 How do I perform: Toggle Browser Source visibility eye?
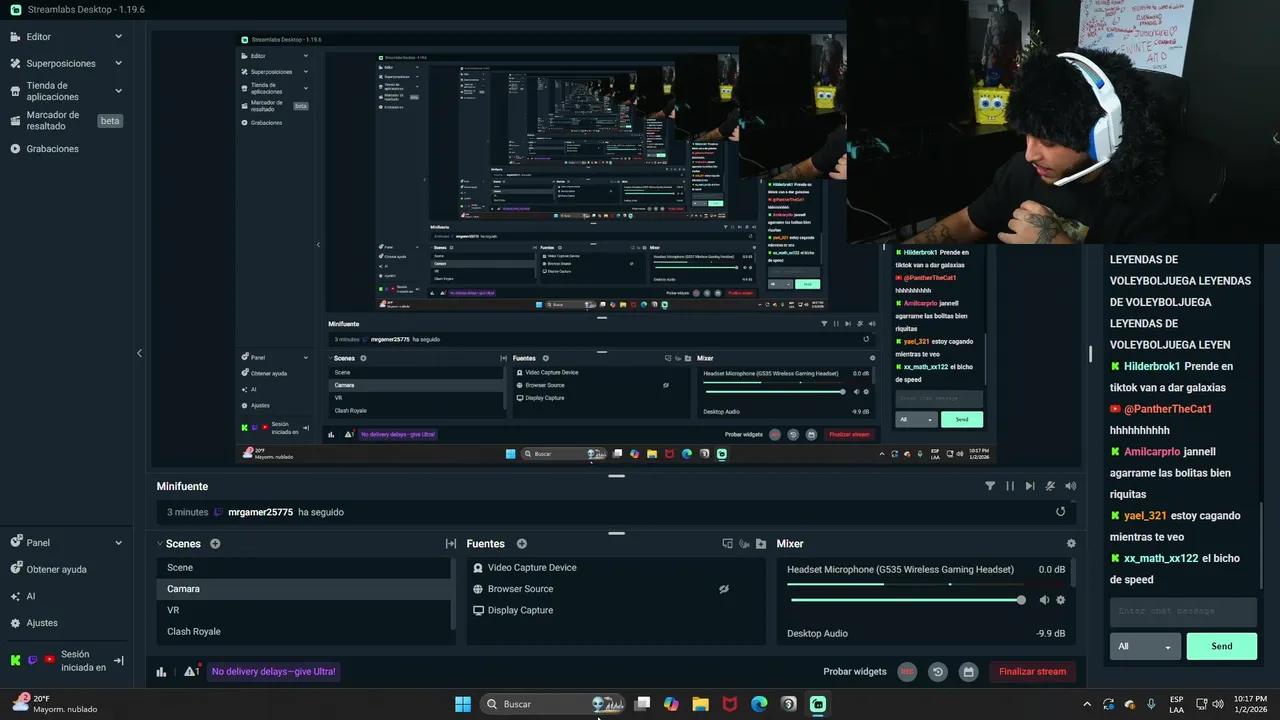tap(723, 589)
